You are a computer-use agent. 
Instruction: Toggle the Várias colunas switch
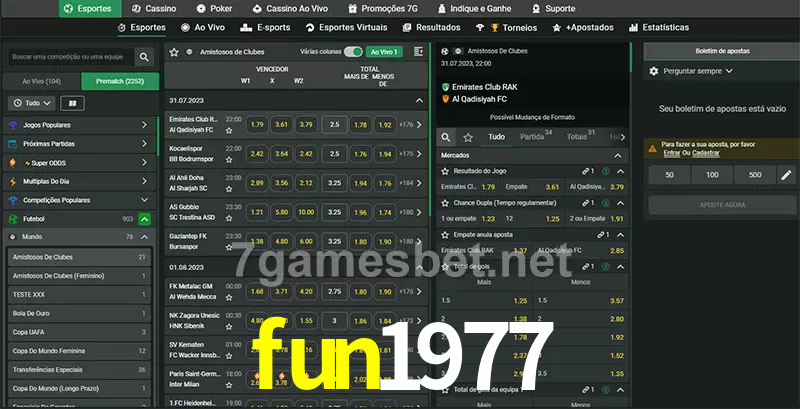coord(353,51)
